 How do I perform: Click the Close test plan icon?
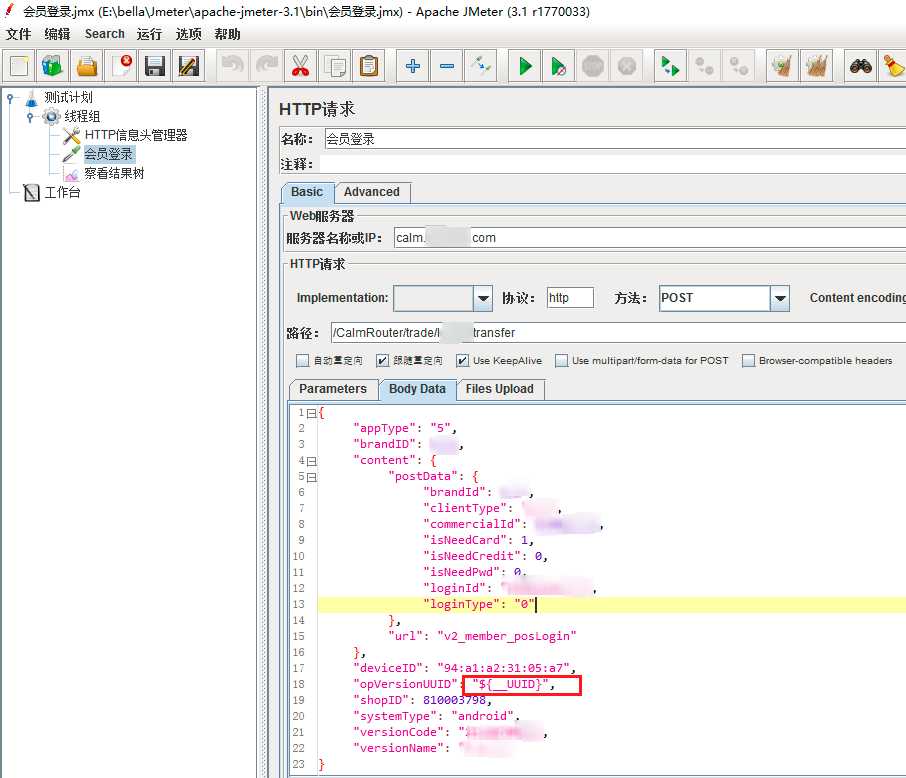pyautogui.click(x=121, y=66)
